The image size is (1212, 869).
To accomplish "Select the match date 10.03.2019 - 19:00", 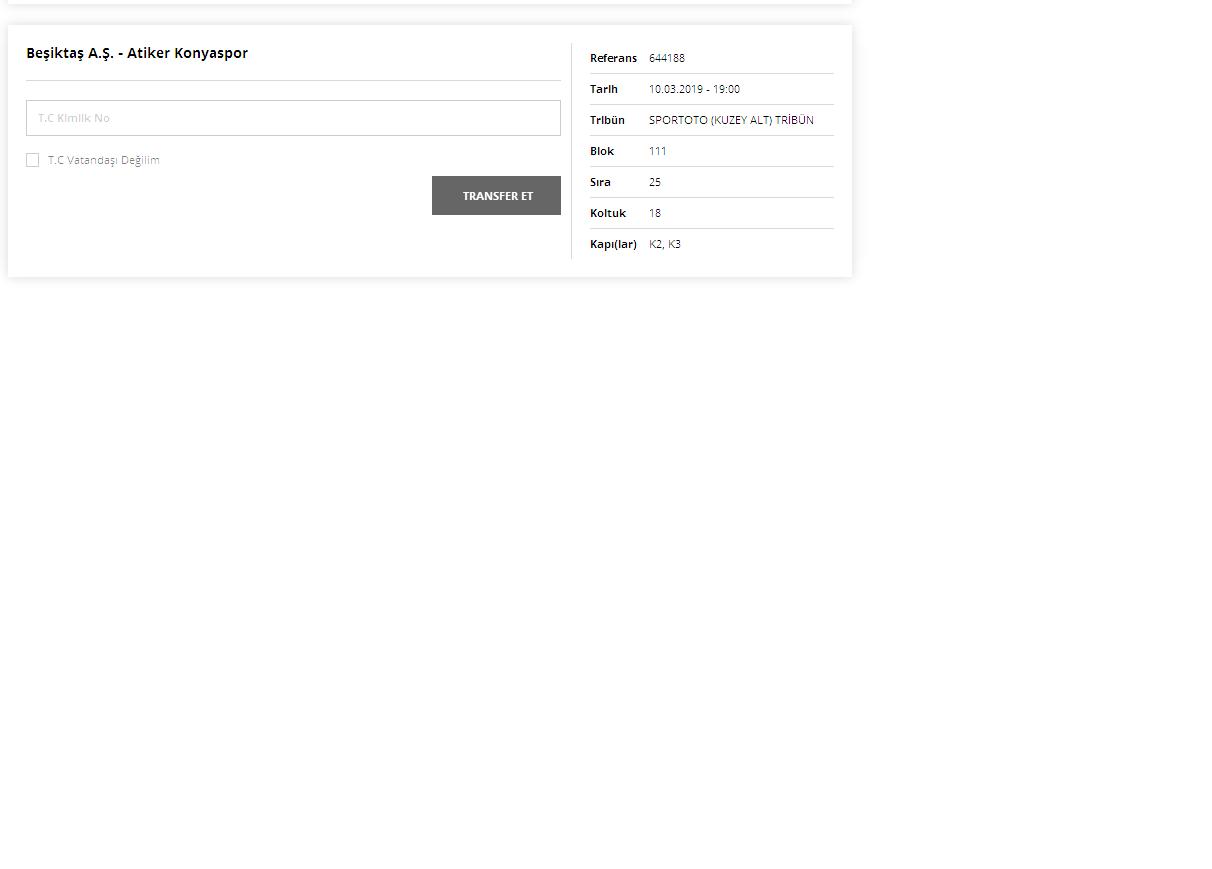I will click(694, 89).
